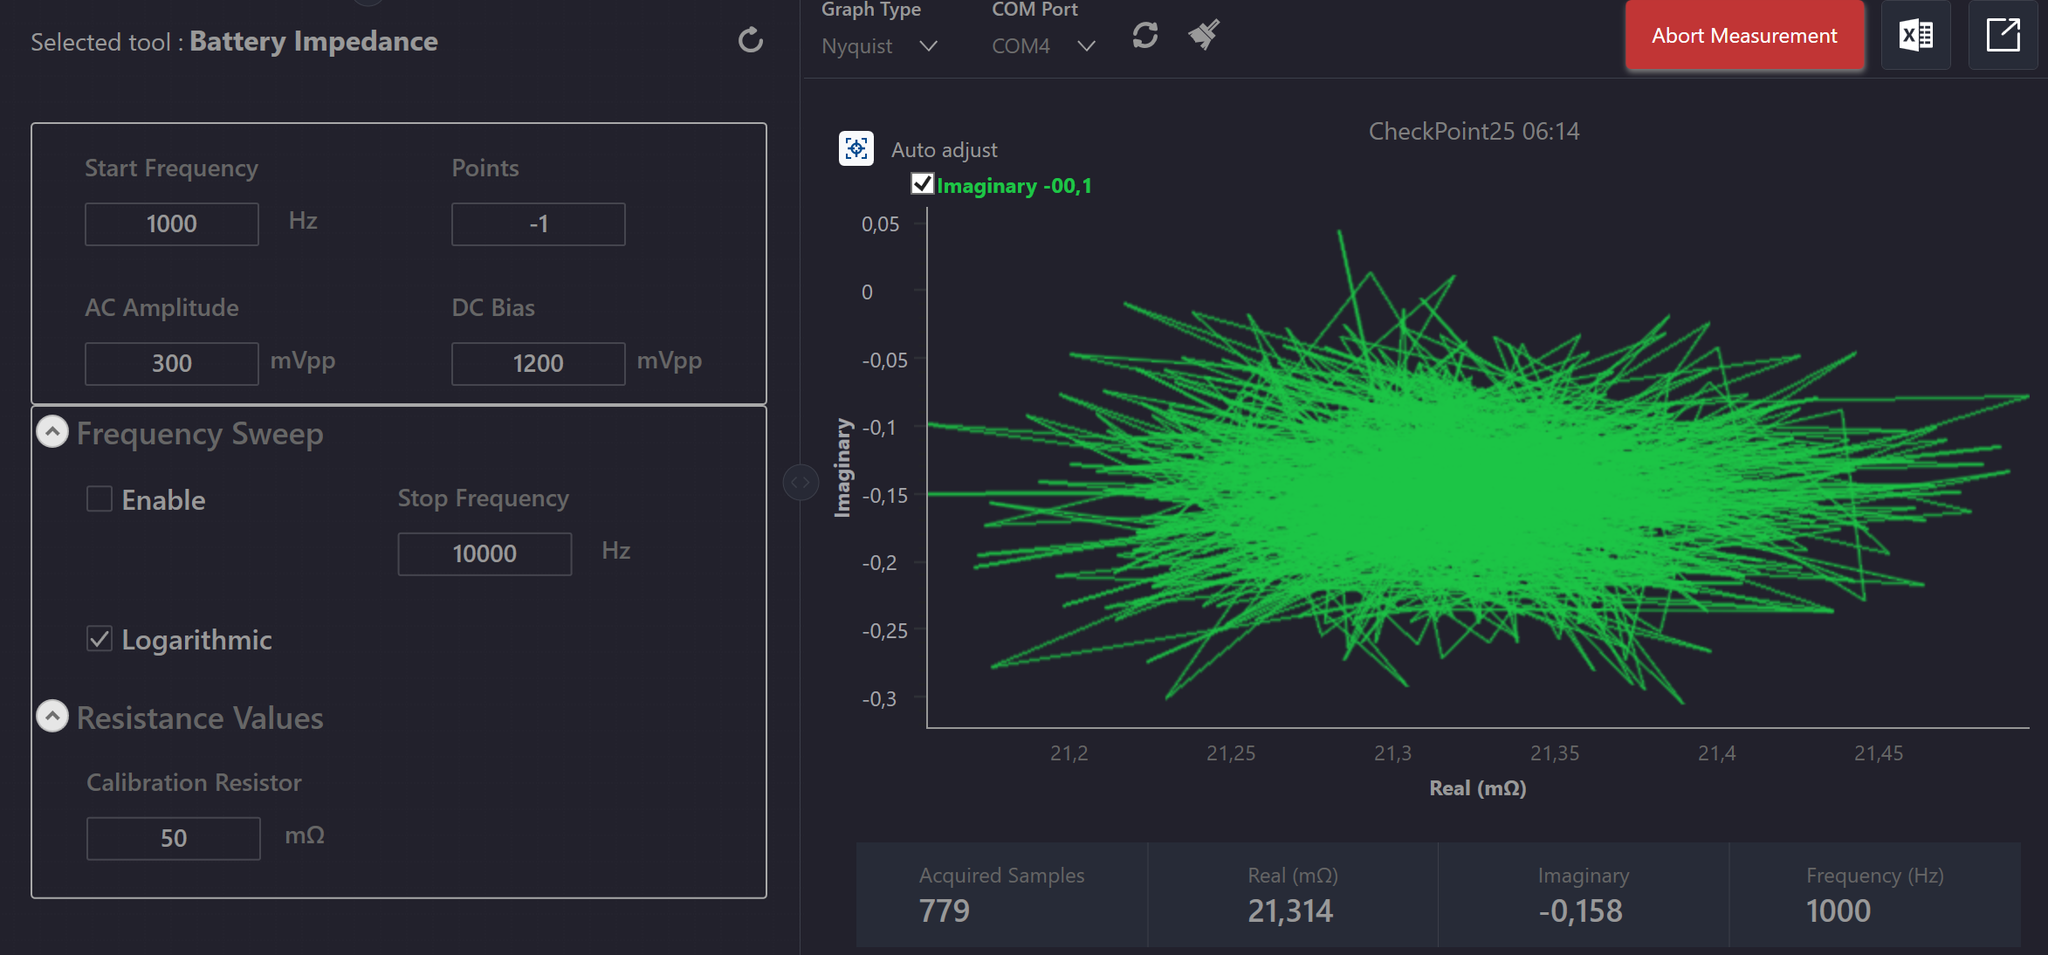Click the reset tool refresh icon

[x=750, y=40]
